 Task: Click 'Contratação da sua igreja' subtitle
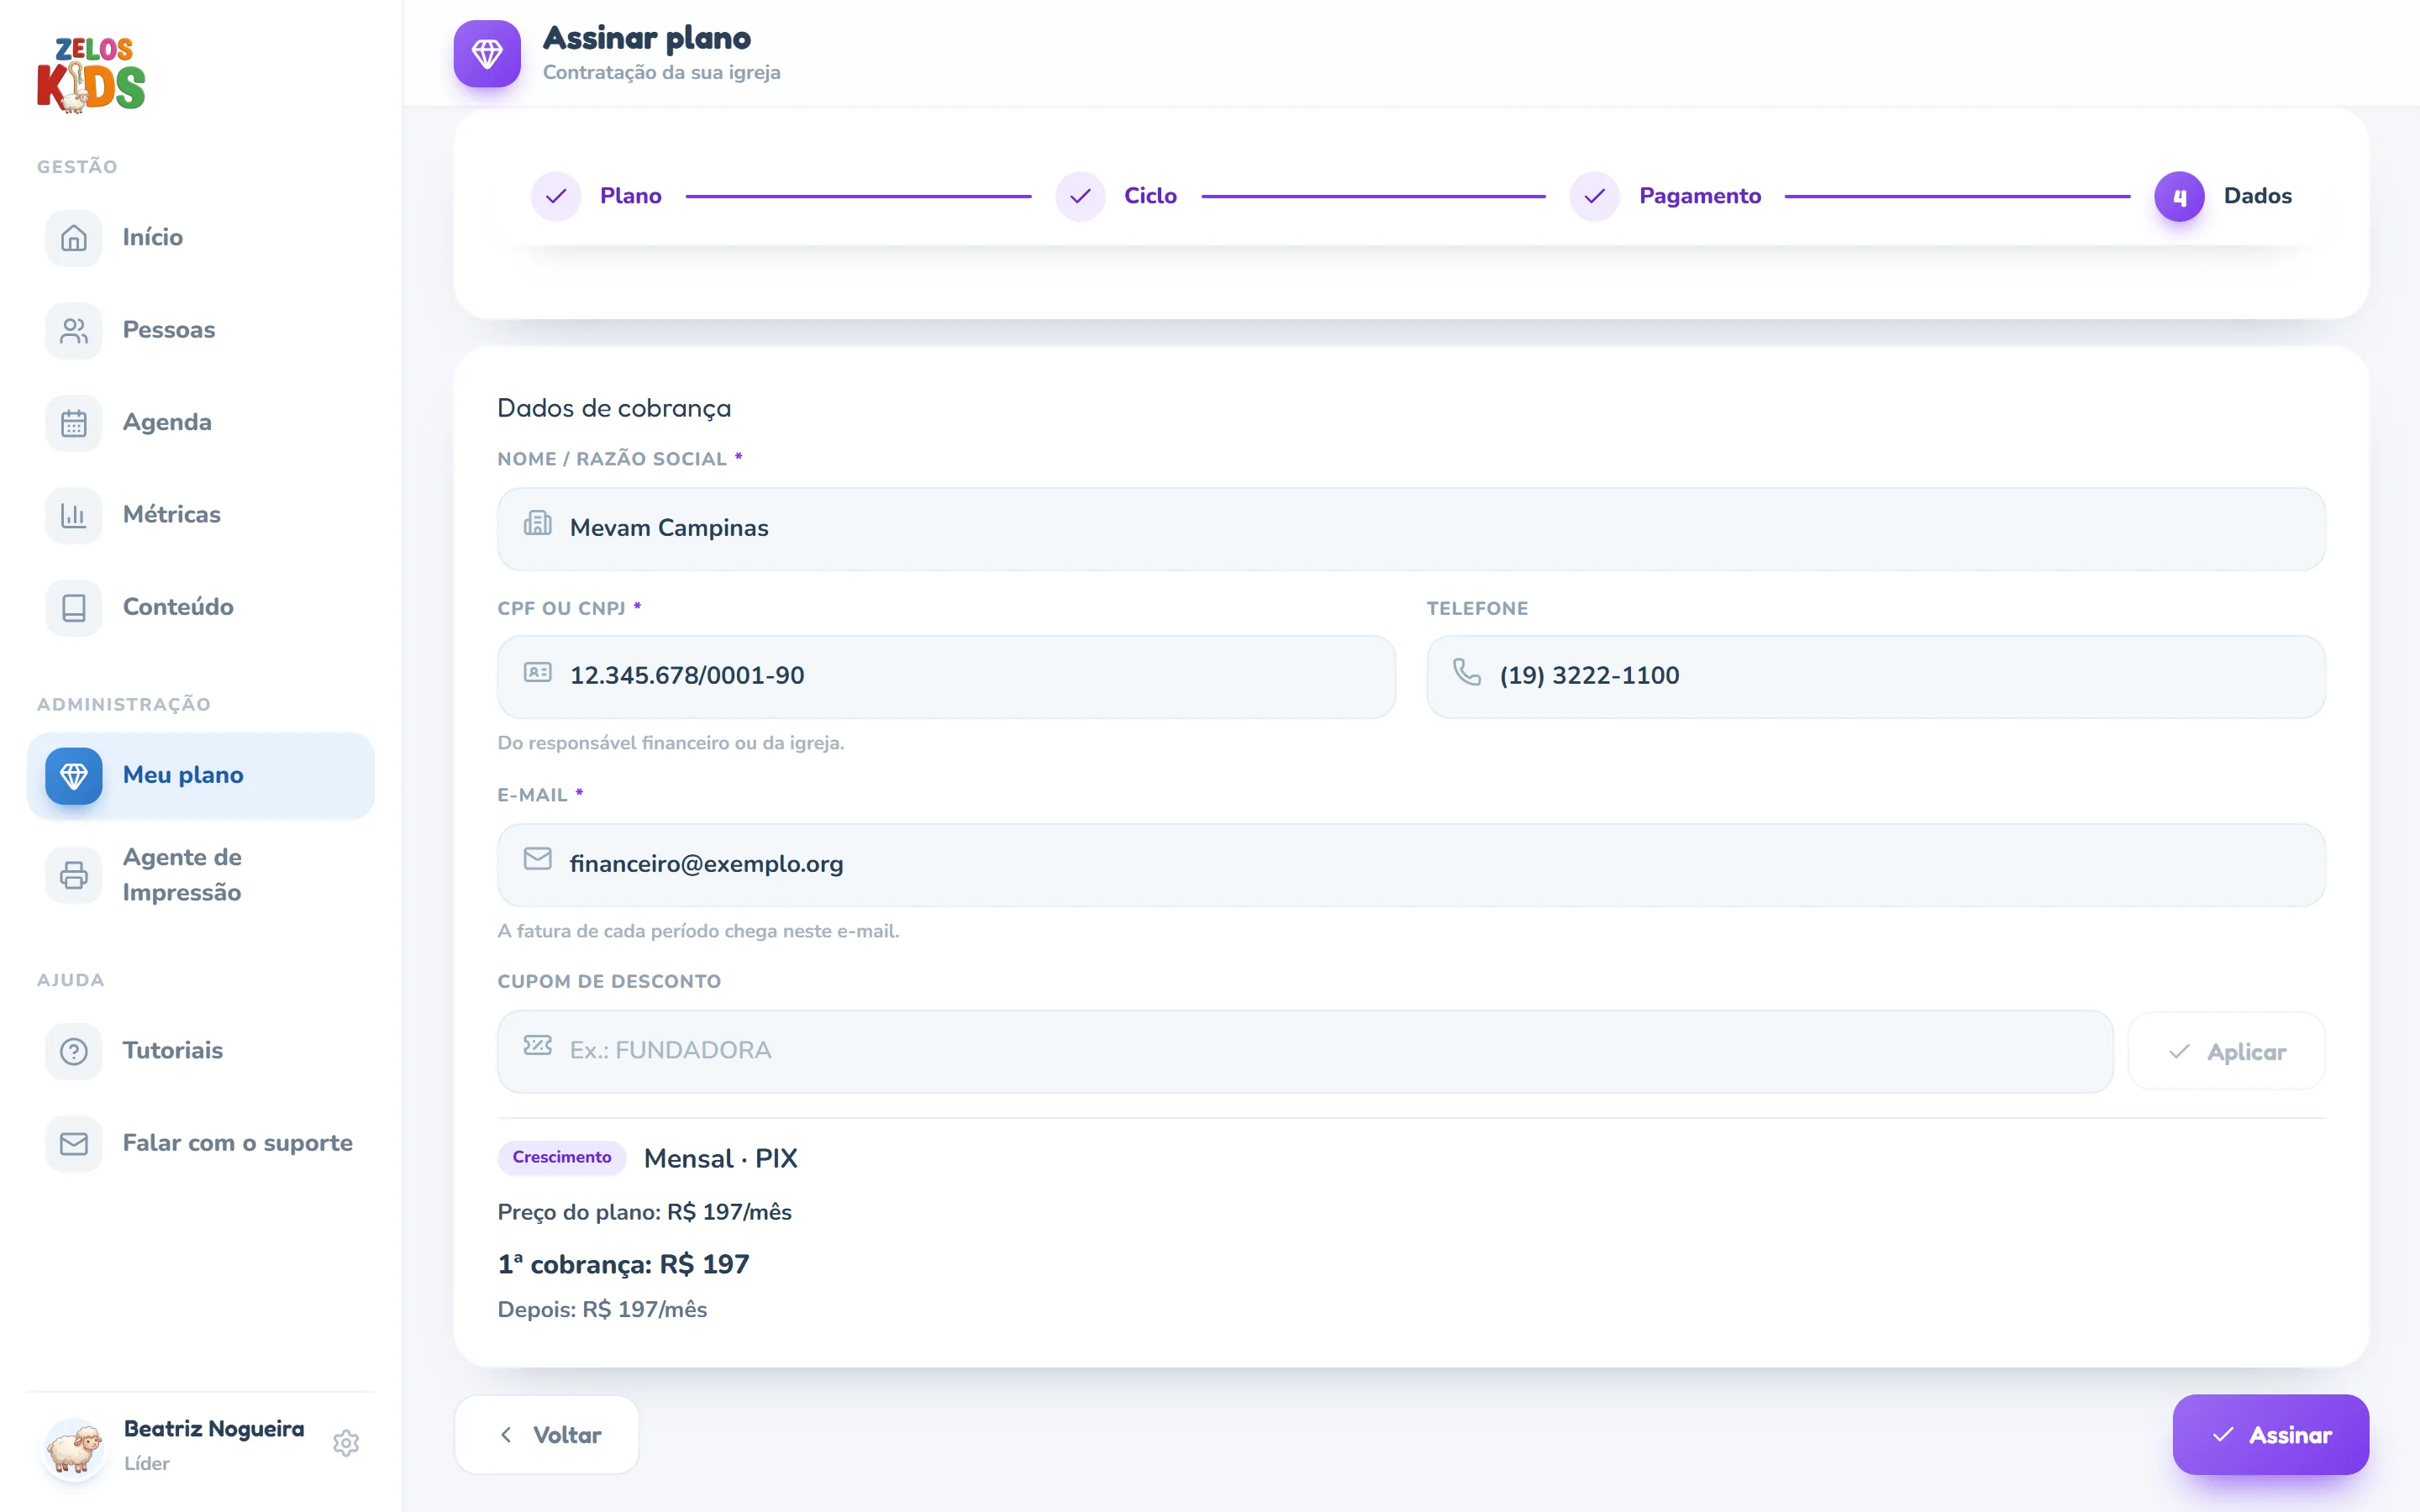click(x=661, y=73)
